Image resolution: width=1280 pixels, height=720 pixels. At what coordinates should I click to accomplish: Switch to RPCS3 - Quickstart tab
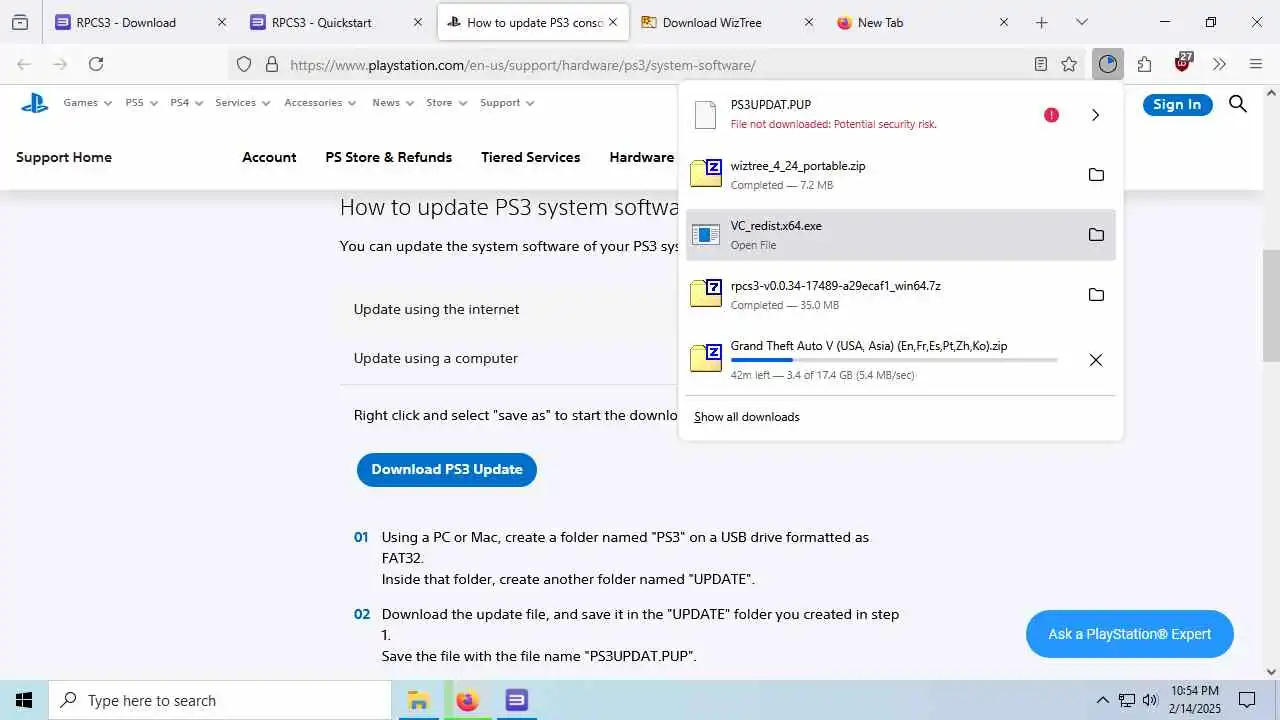[x=336, y=22]
